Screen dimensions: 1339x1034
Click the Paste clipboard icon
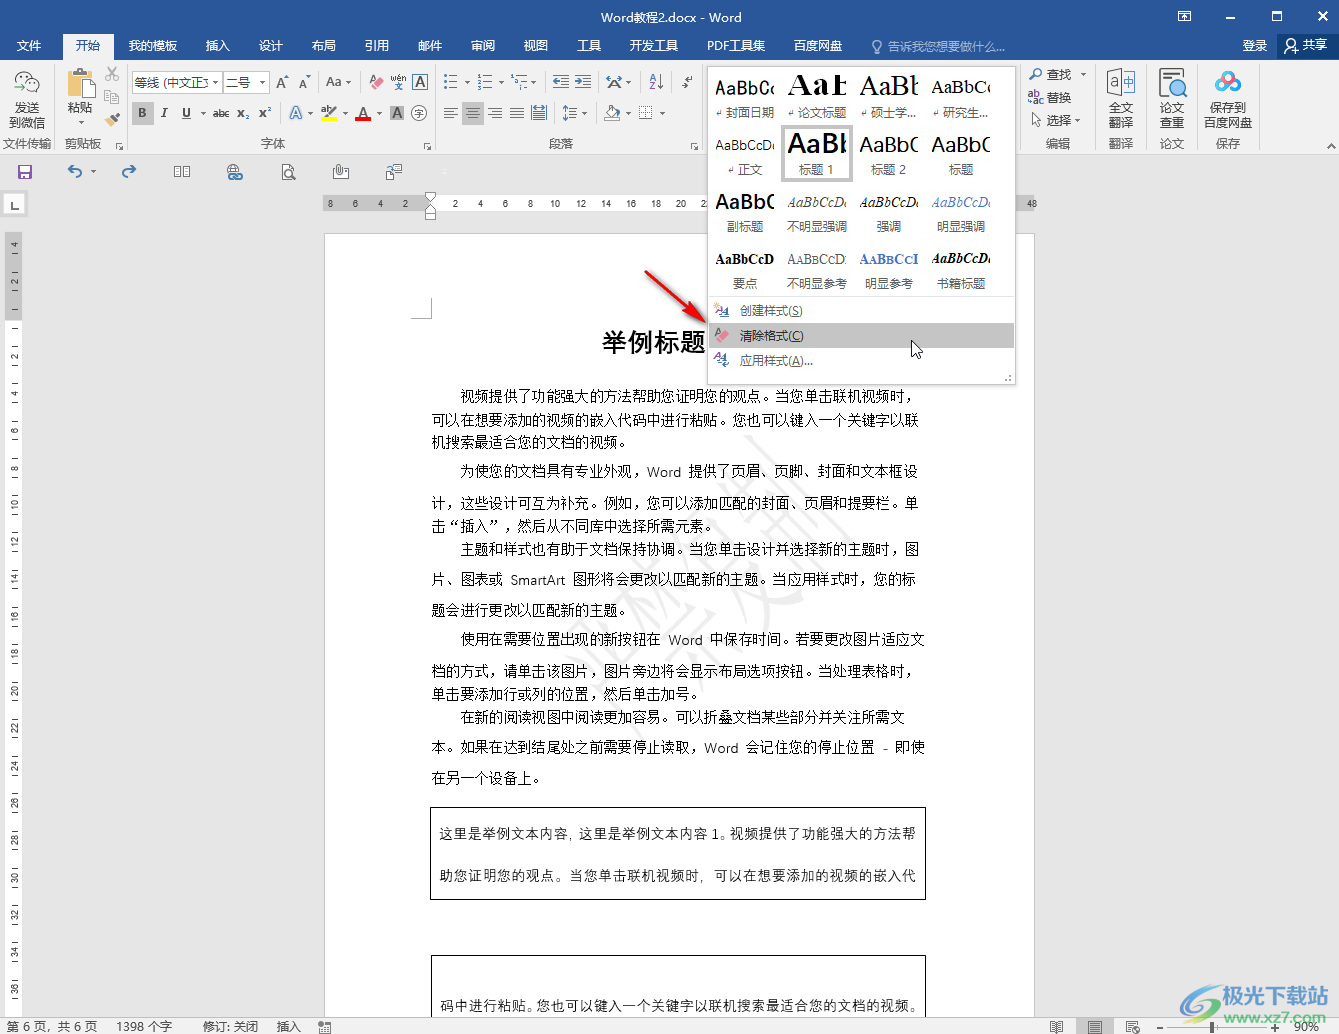coord(80,83)
